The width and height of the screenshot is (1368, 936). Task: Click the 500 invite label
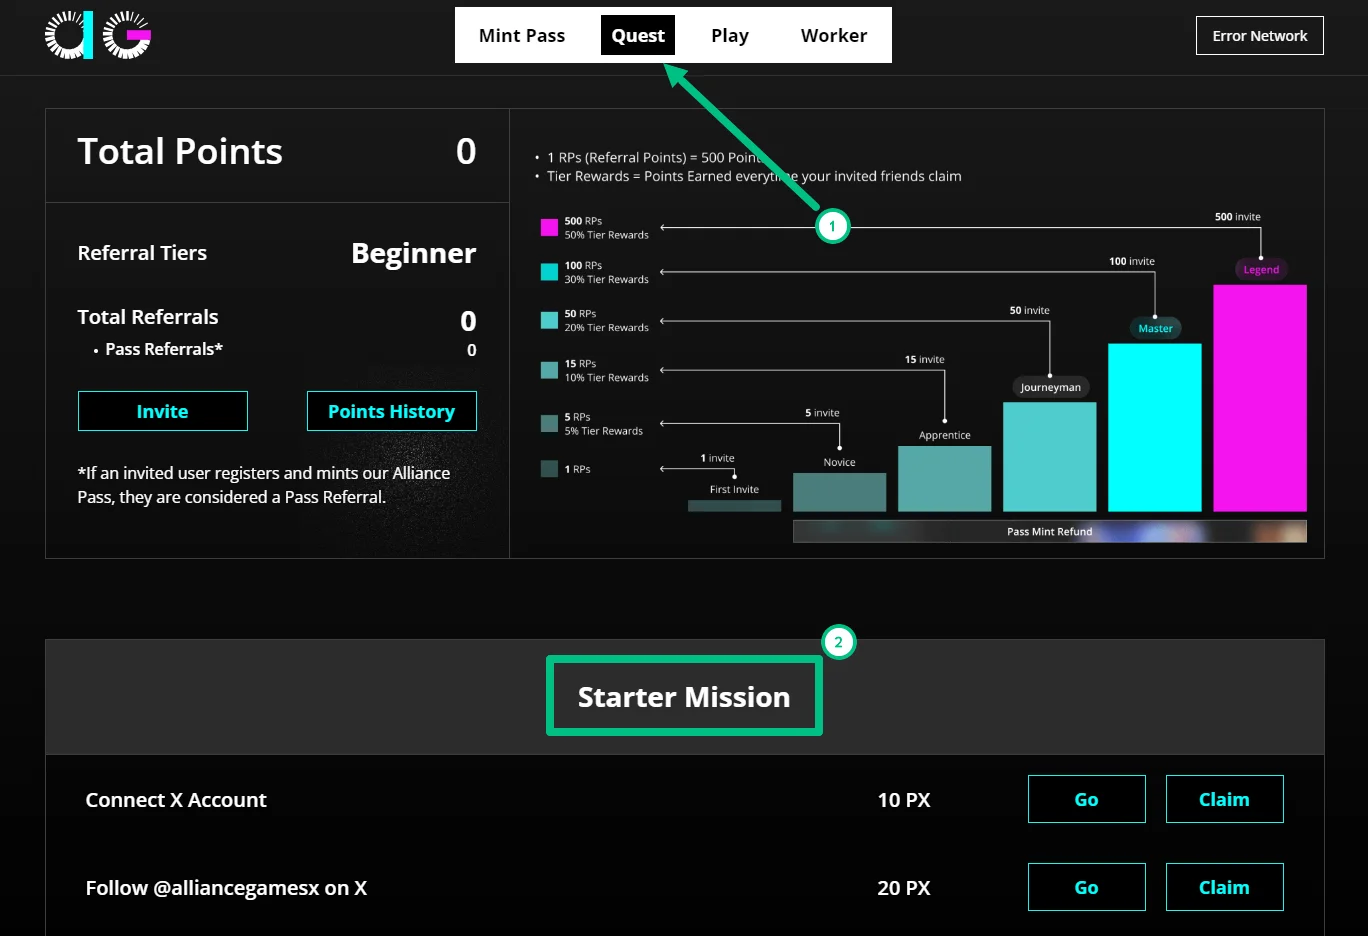pyautogui.click(x=1238, y=217)
